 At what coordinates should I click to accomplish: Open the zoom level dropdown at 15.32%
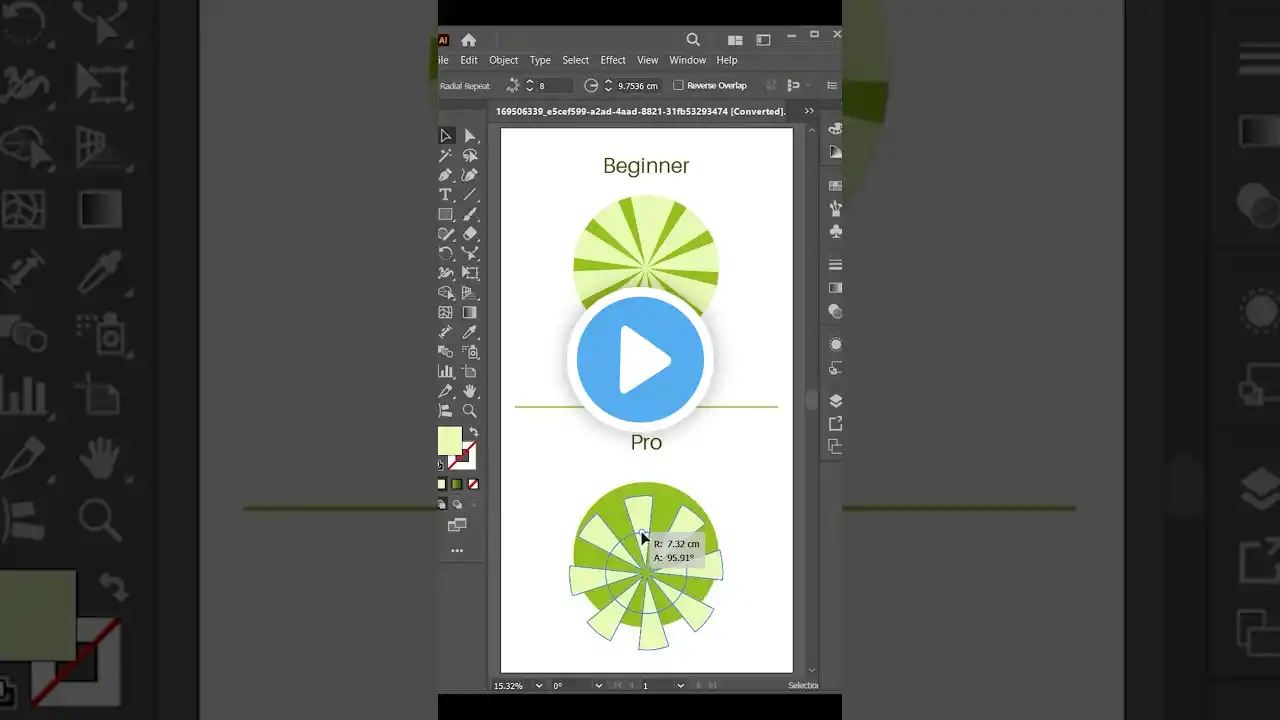click(x=540, y=686)
